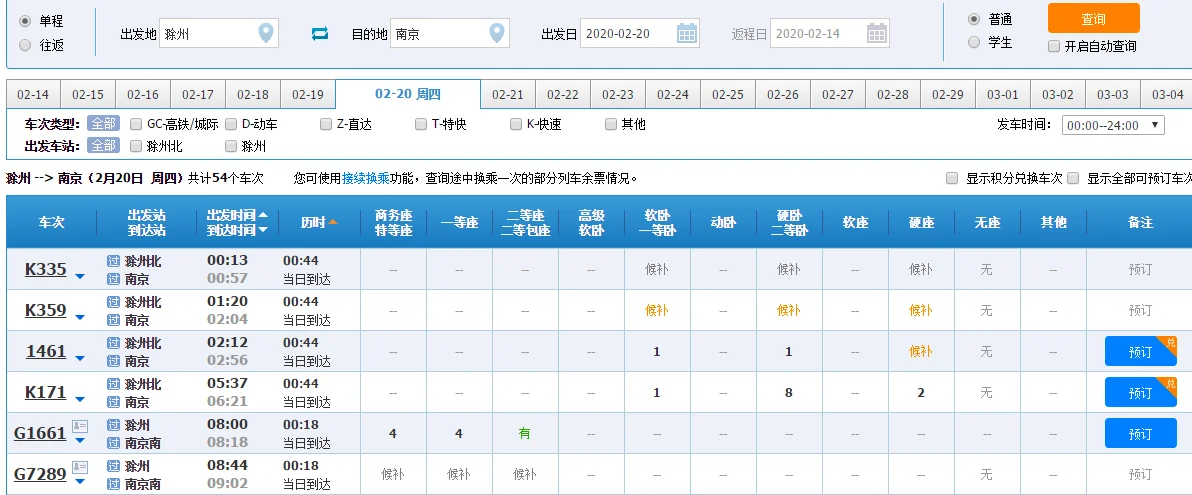Switch to the 02-19 date tab
The width and height of the screenshot is (1192, 495).
308,94
